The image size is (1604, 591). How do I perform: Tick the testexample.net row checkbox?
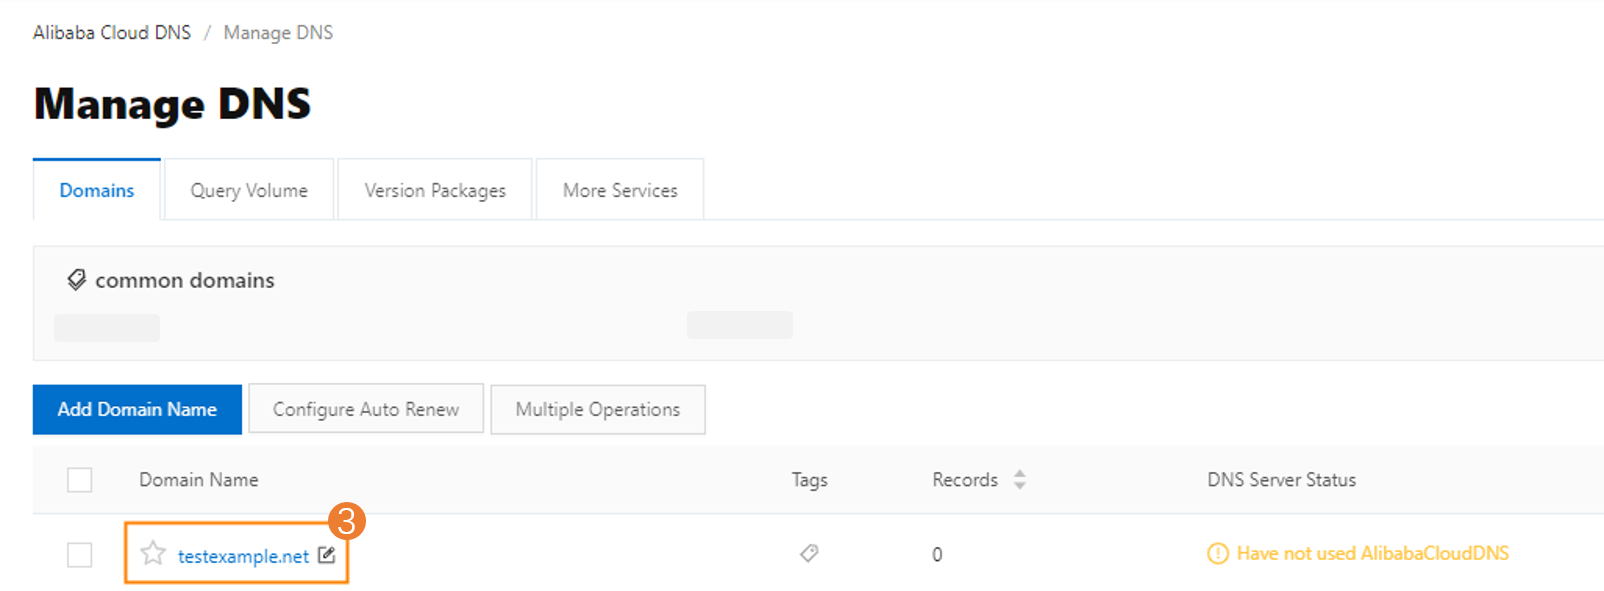coord(80,555)
